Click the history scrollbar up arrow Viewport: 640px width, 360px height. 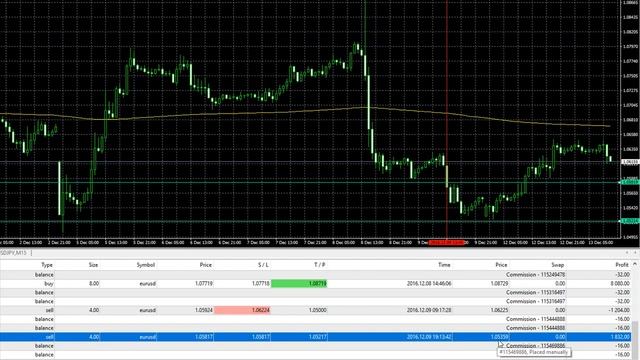pos(635,264)
